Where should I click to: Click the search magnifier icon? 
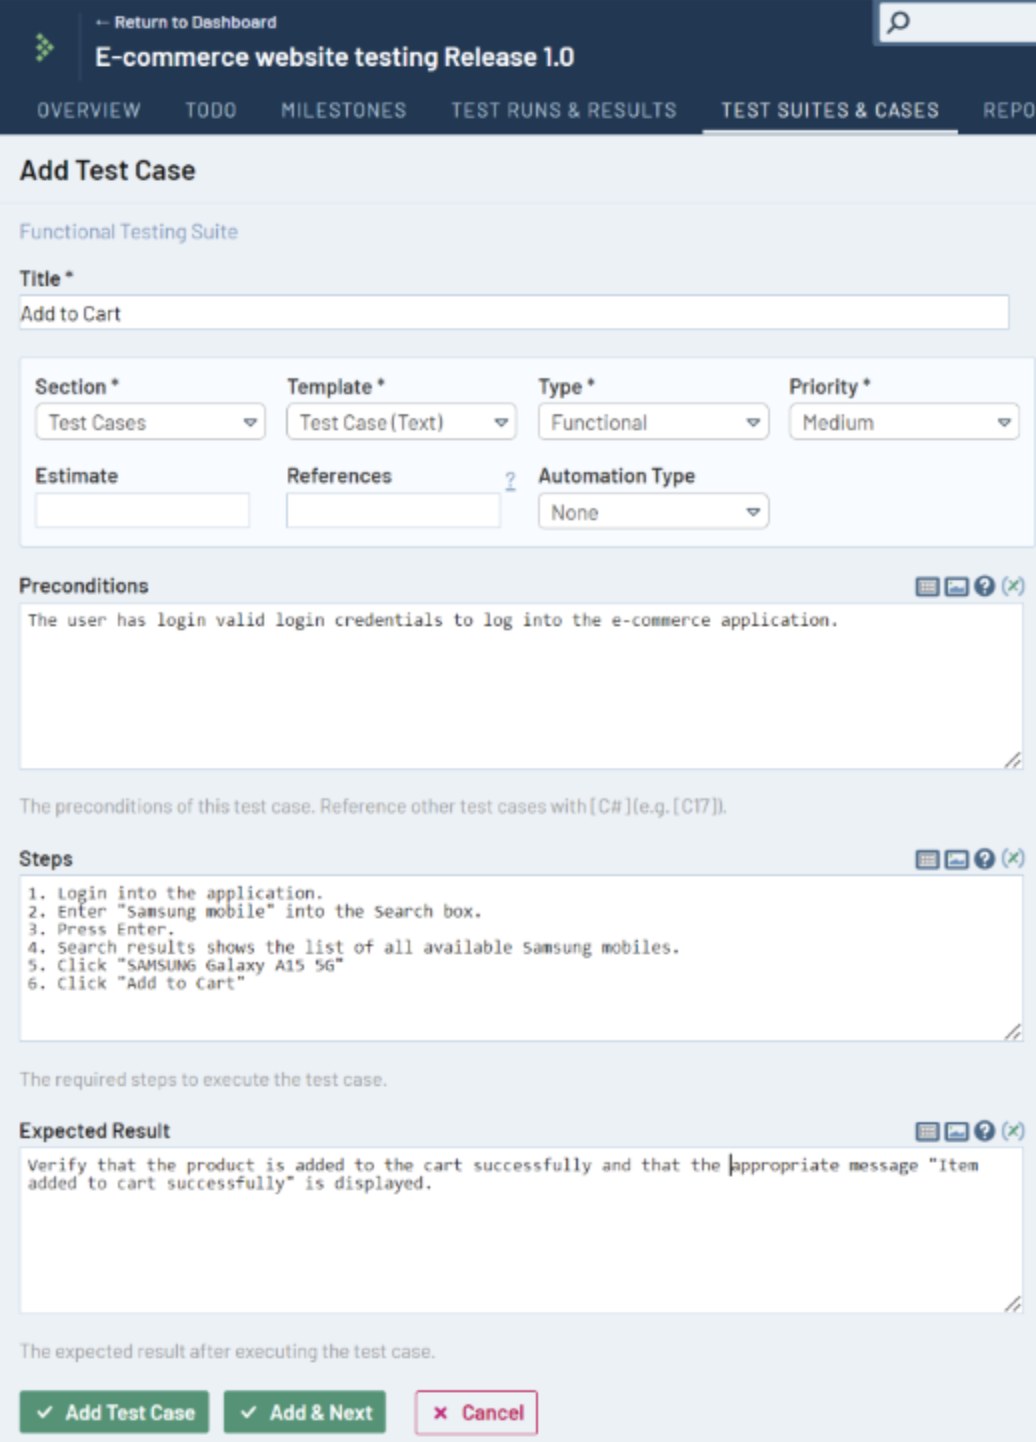tap(898, 22)
